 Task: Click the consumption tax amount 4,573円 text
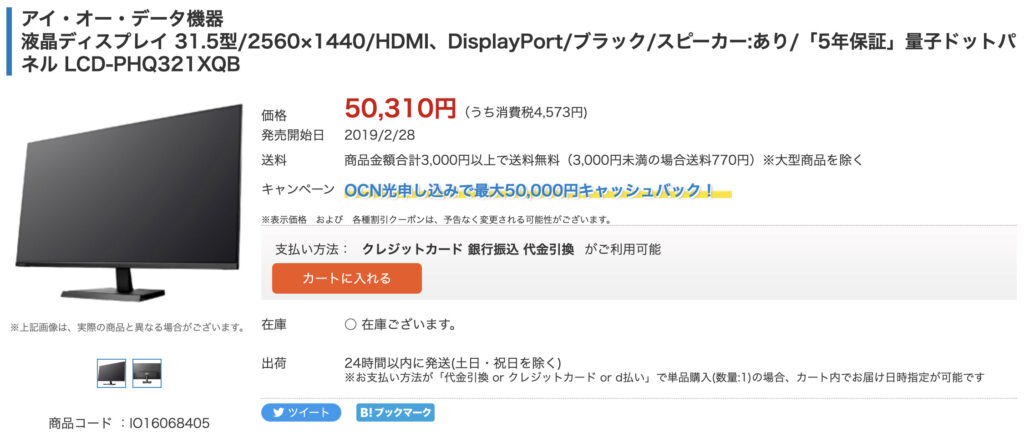526,112
